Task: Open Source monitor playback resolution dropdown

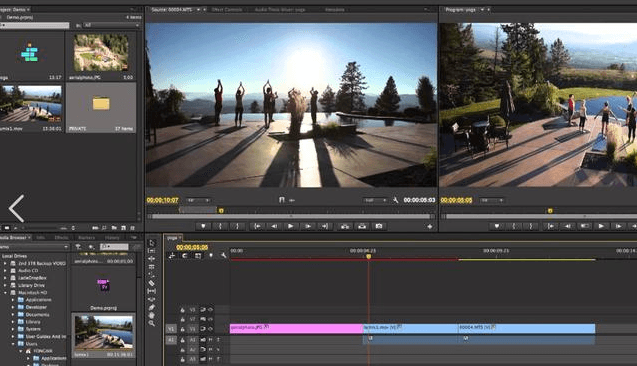Action: pos(375,200)
